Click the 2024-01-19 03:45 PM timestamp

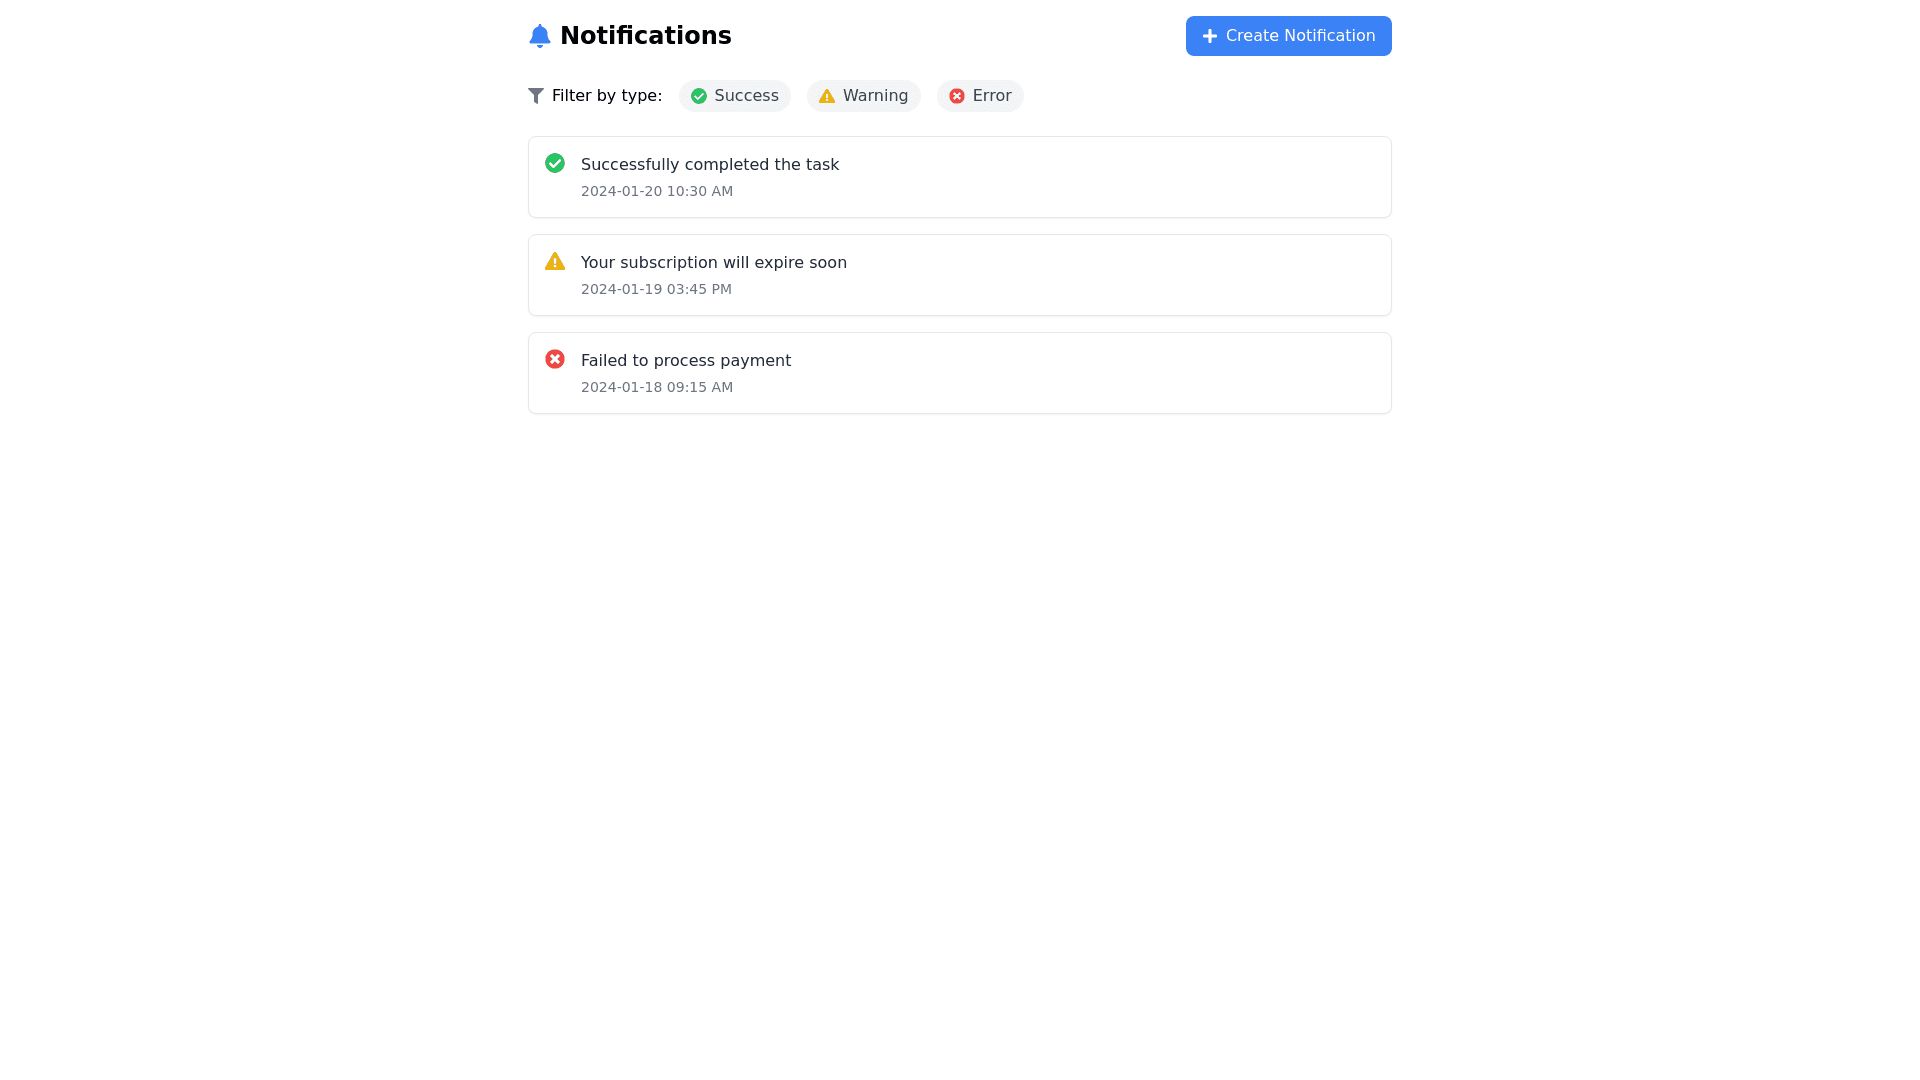coord(656,289)
